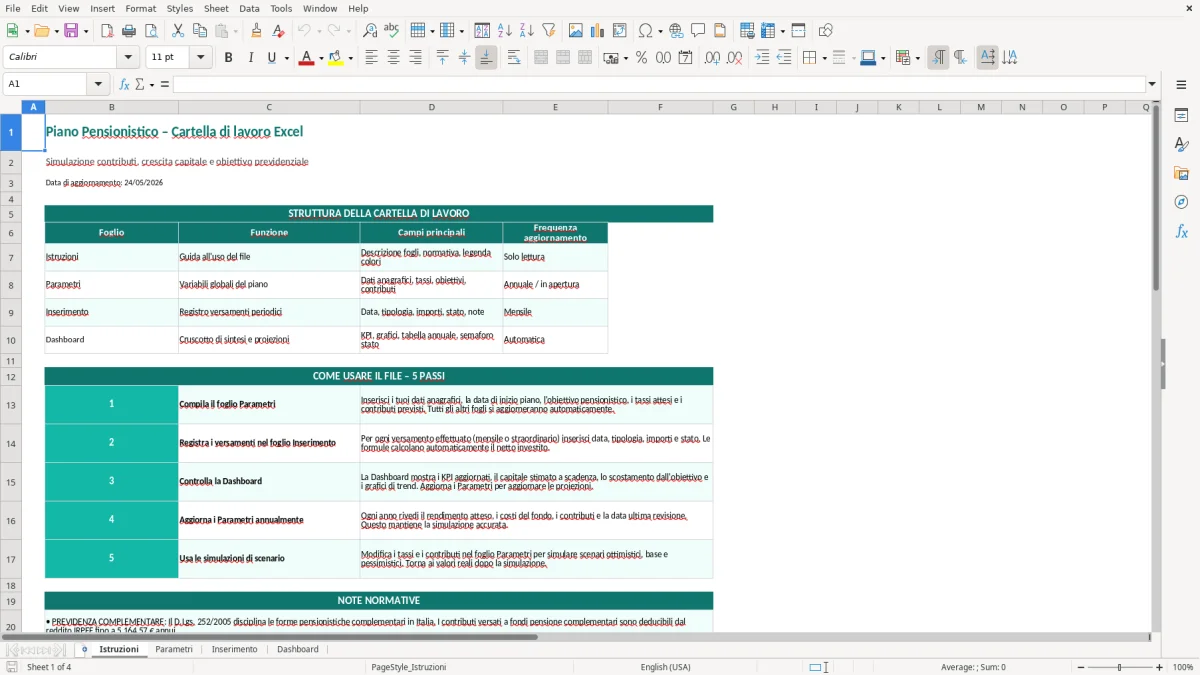Open Background Color dropdown arrow
Image resolution: width=1200 pixels, height=675 pixels.
[350, 58]
